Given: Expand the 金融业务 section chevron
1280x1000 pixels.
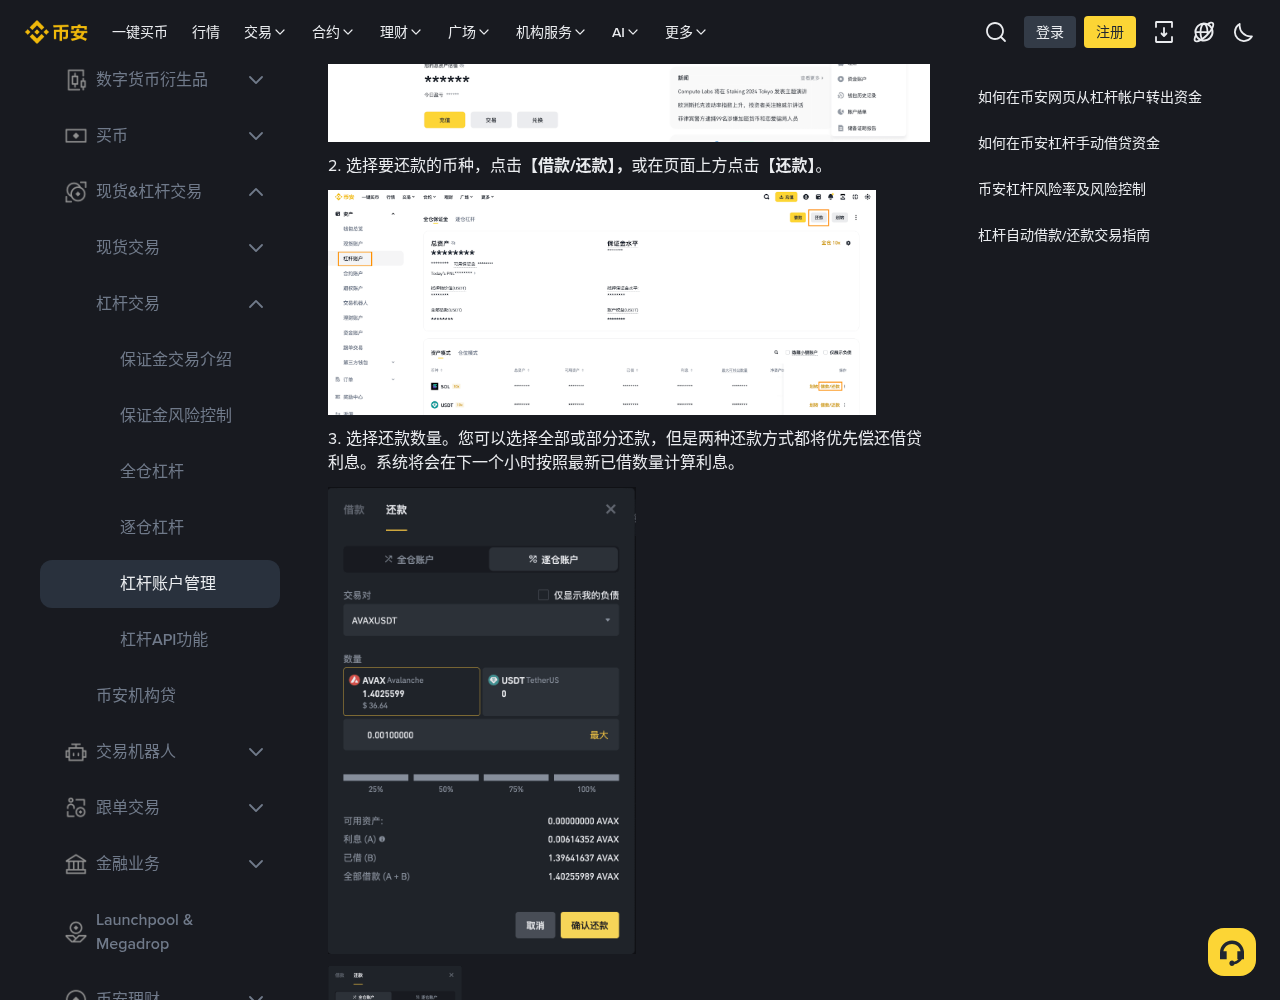Looking at the screenshot, I should tap(256, 864).
